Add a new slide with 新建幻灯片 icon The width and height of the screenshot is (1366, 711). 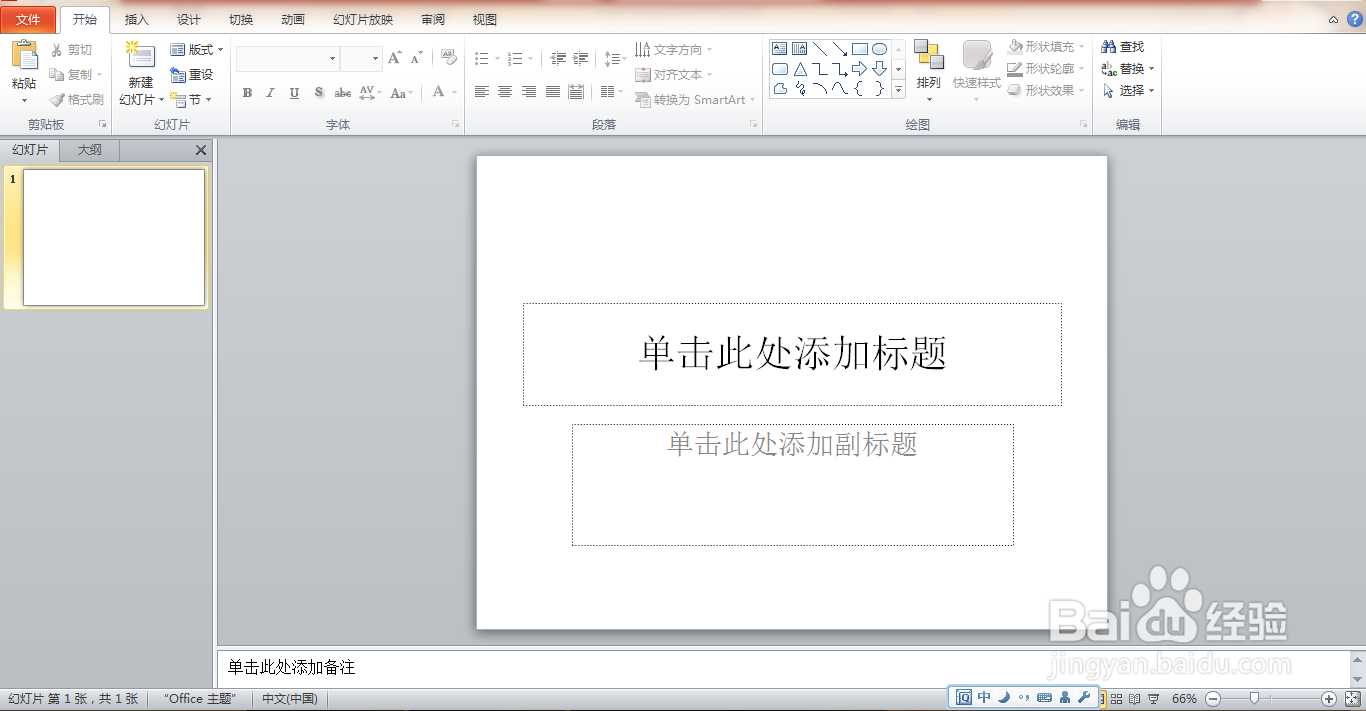(x=140, y=56)
